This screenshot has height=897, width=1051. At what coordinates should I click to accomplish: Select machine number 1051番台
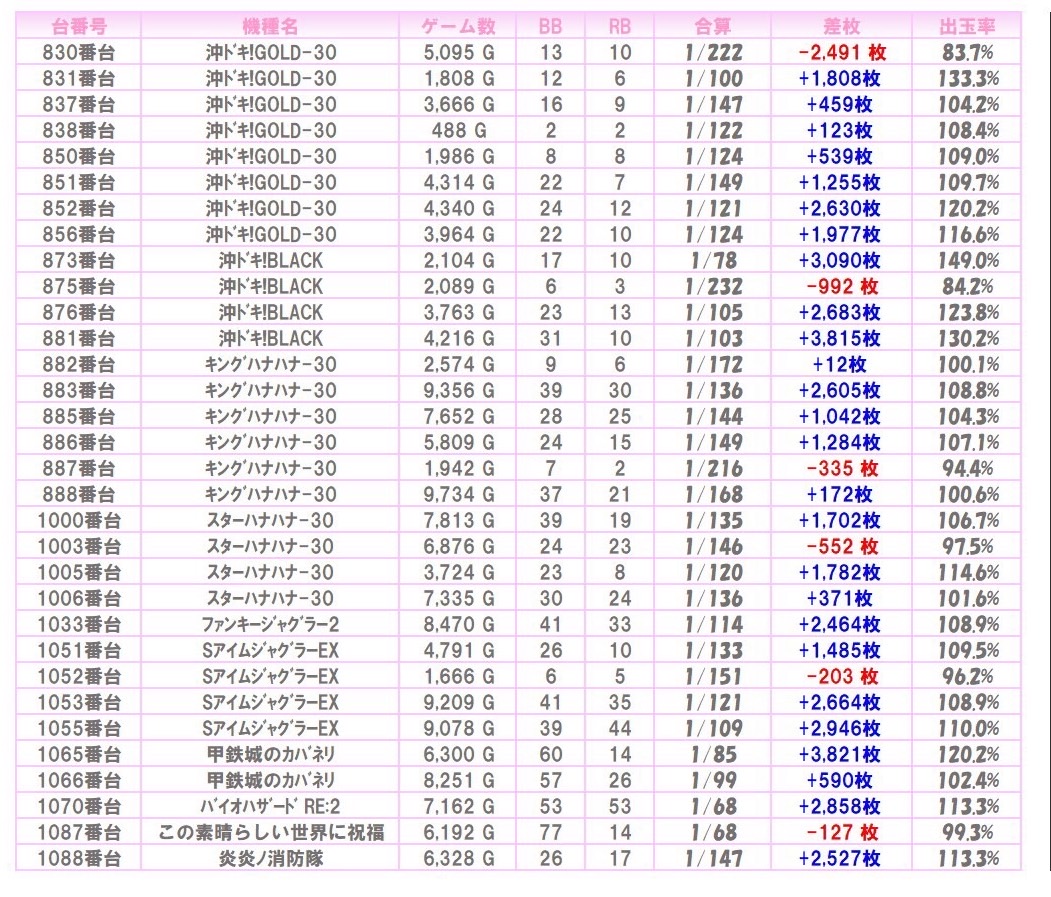[x=78, y=650]
